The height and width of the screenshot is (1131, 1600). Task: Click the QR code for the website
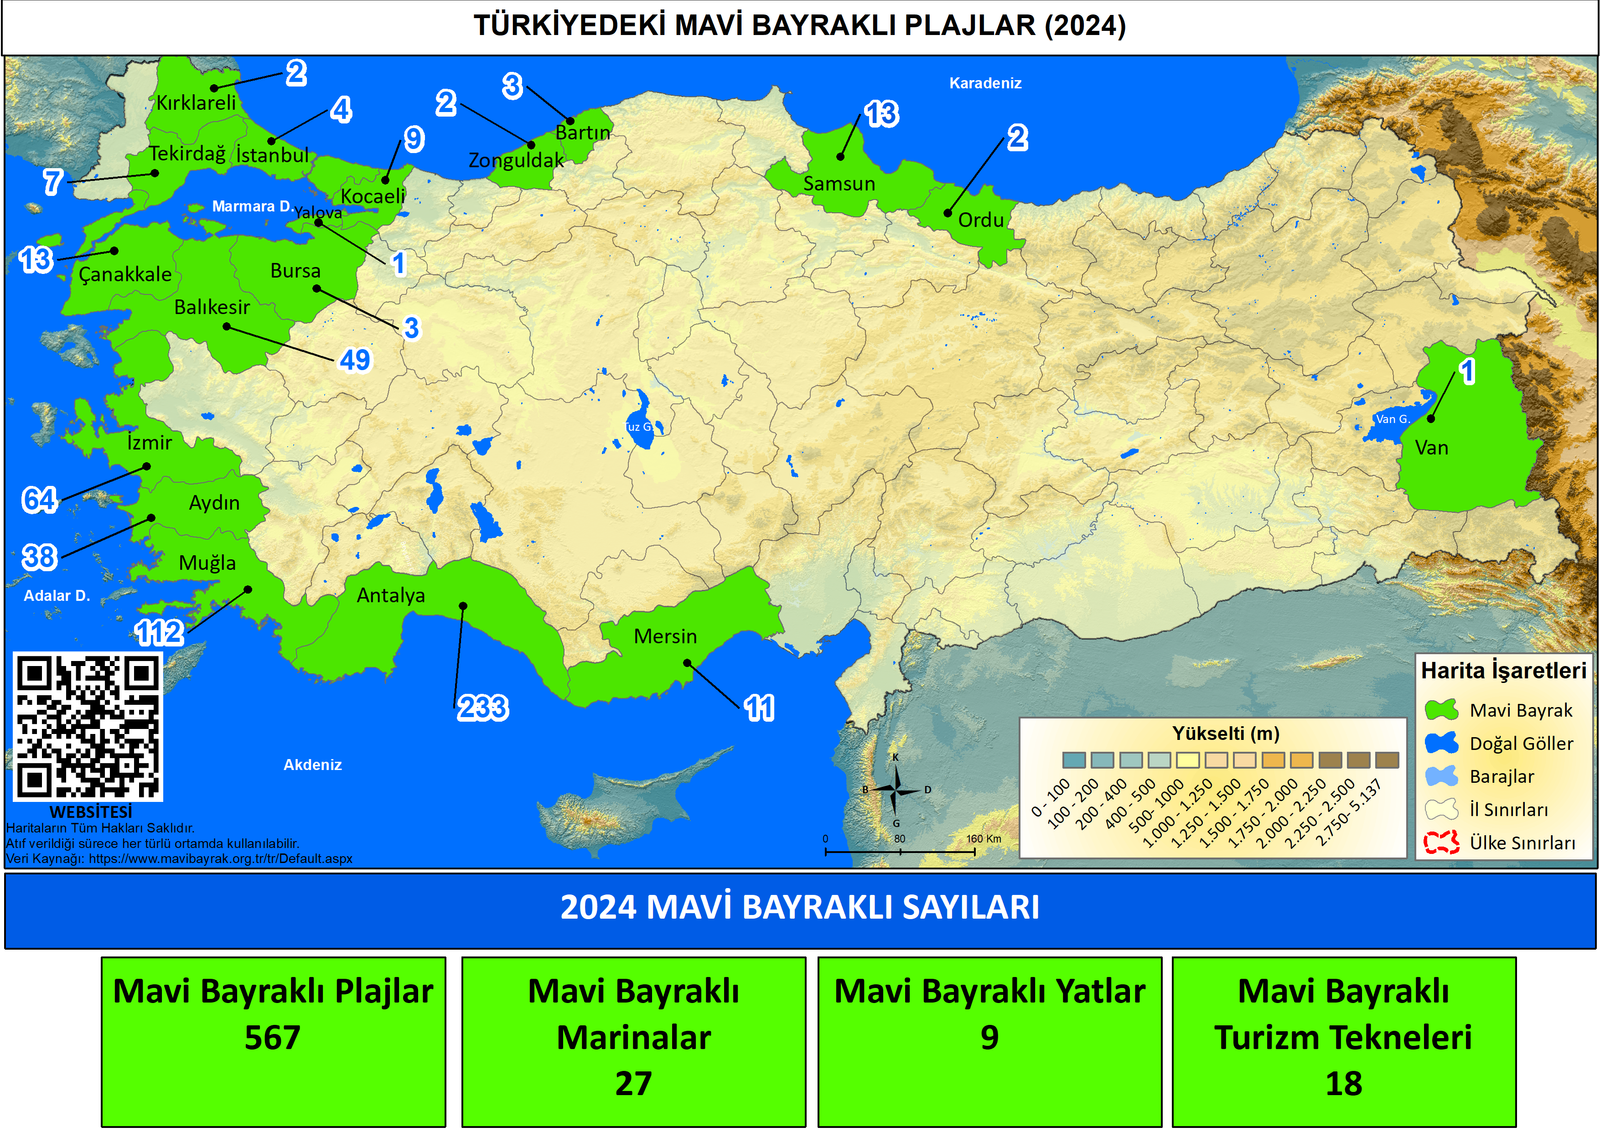click(x=88, y=727)
